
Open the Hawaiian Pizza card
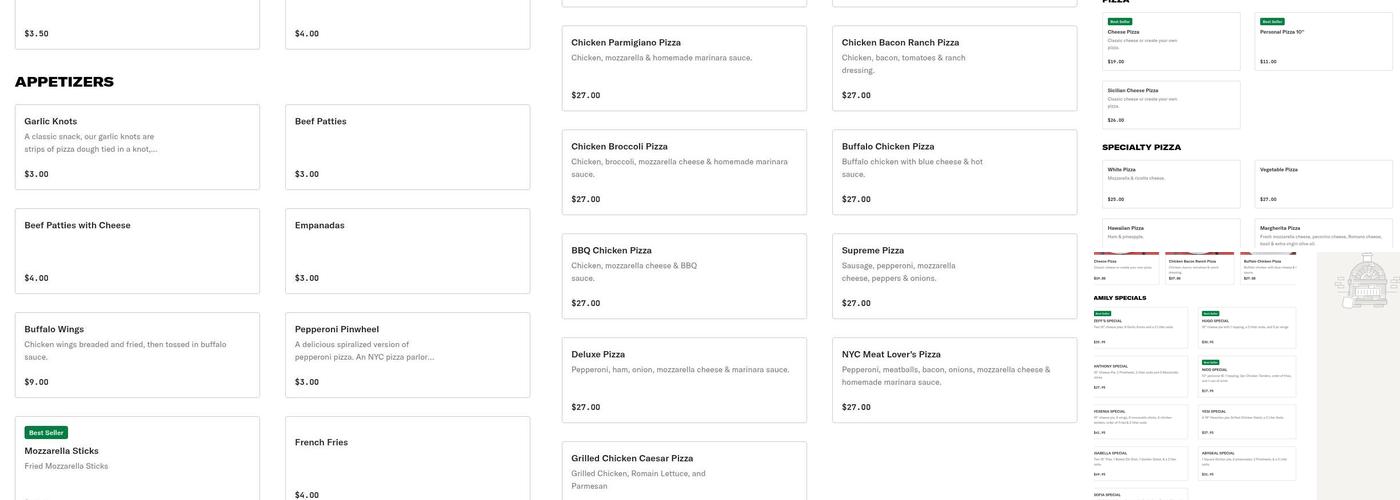tap(1171, 235)
